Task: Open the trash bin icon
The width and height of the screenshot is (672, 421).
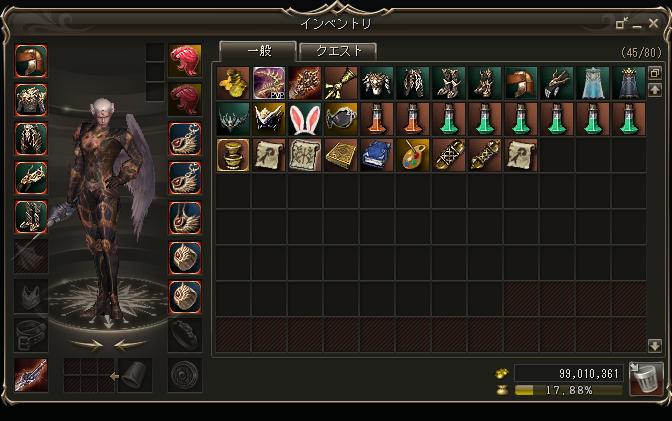Action: [x=645, y=379]
